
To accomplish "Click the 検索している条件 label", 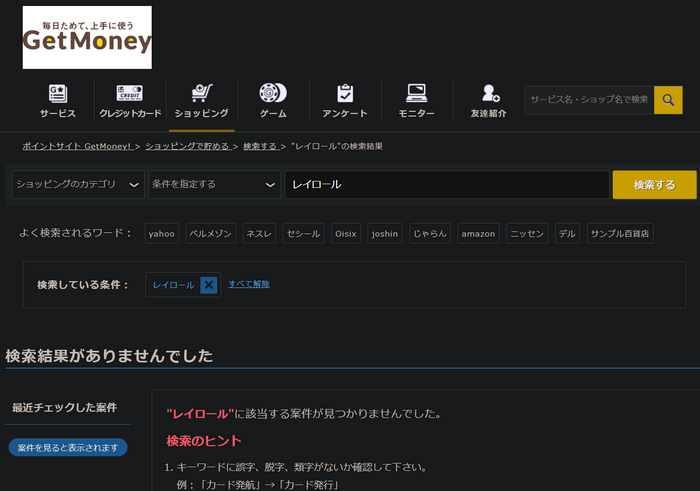I will 83,285.
